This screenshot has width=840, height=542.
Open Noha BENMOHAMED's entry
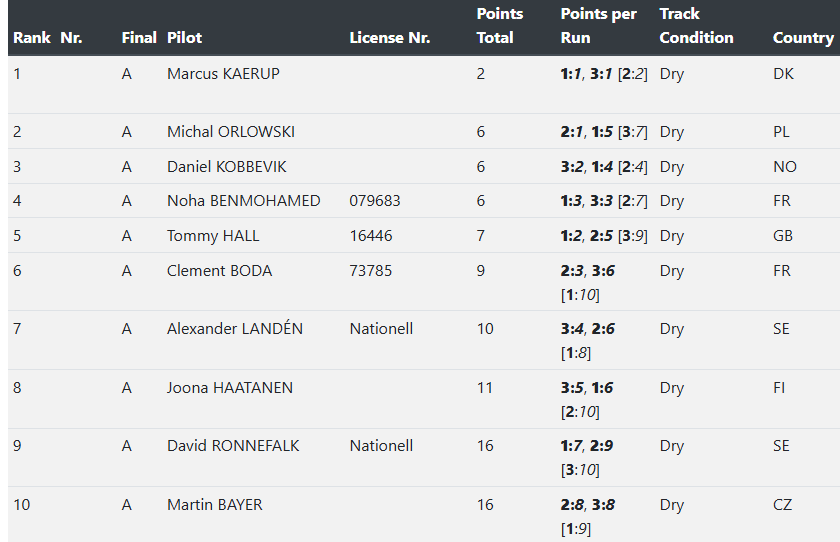(243, 201)
